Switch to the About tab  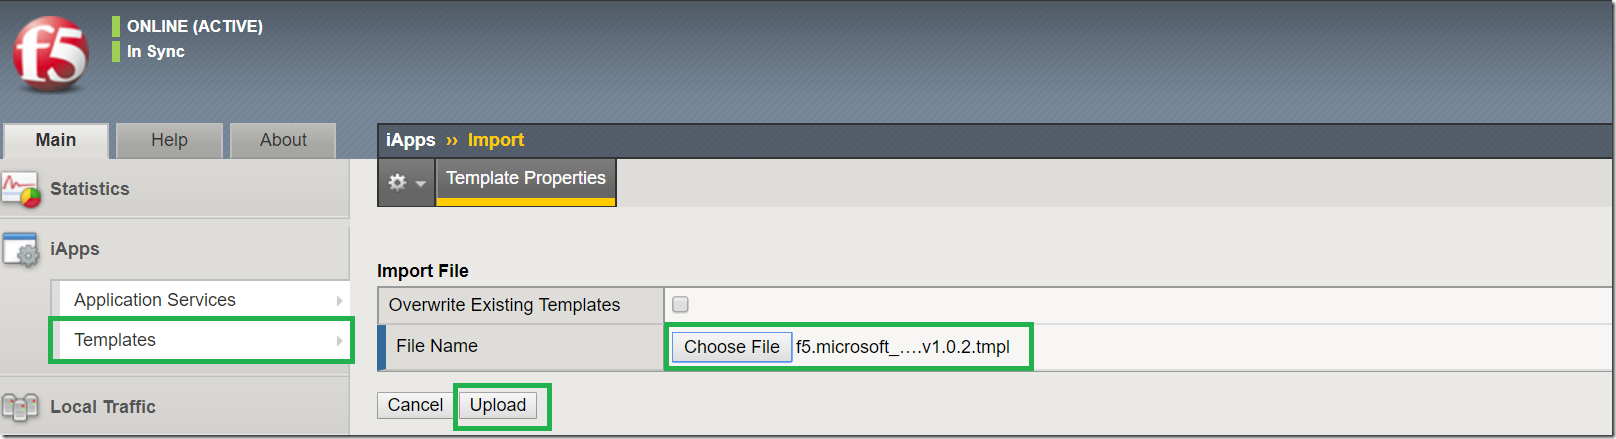click(x=283, y=140)
